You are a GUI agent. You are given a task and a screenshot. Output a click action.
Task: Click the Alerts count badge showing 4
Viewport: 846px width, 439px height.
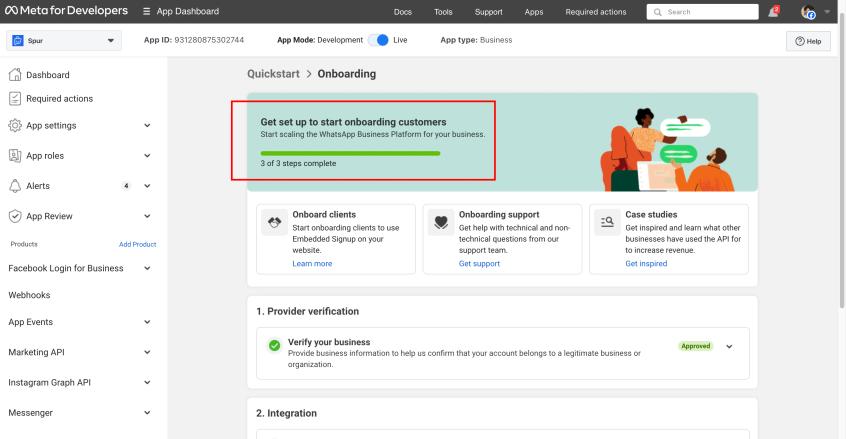tap(126, 186)
